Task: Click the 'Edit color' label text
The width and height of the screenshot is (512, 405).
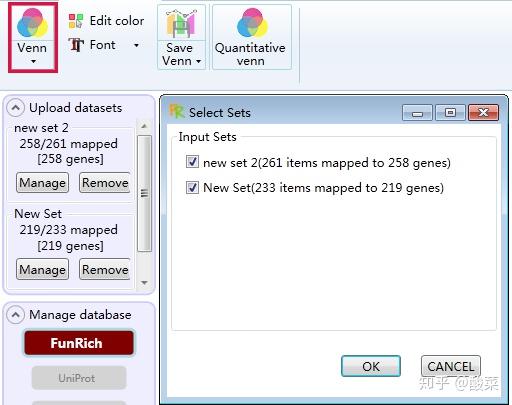Action: coord(117,21)
